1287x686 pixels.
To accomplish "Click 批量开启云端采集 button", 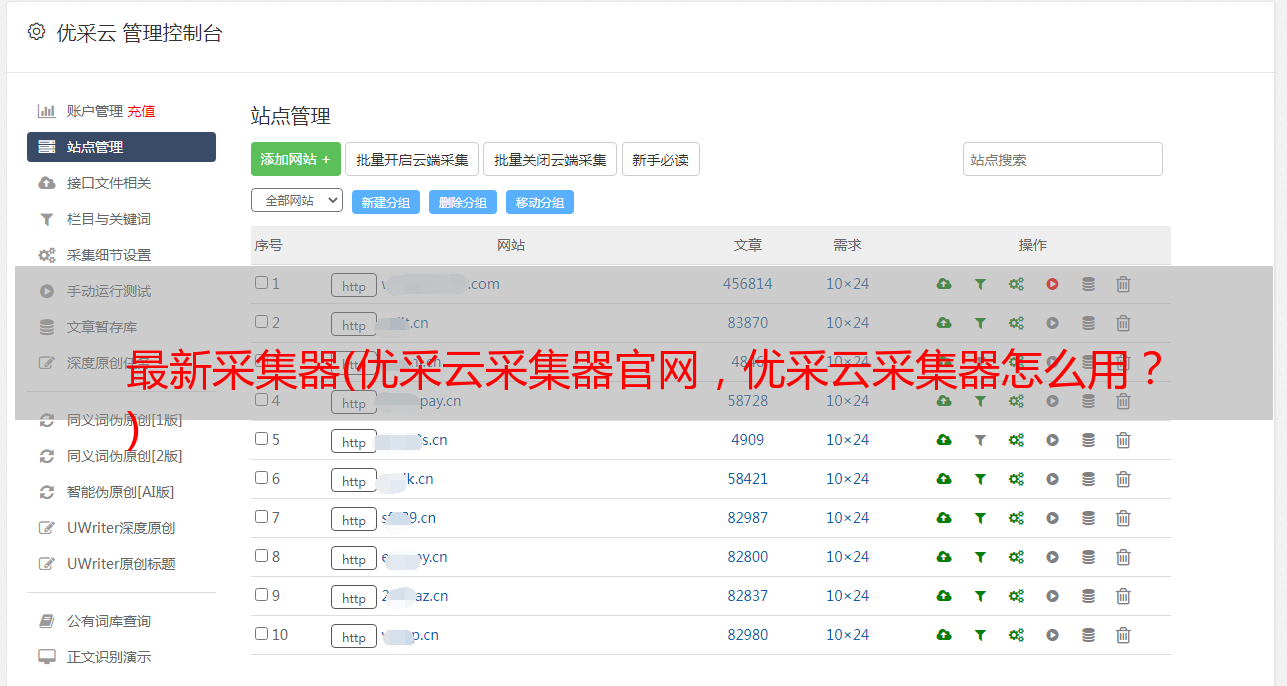I will coord(412,159).
